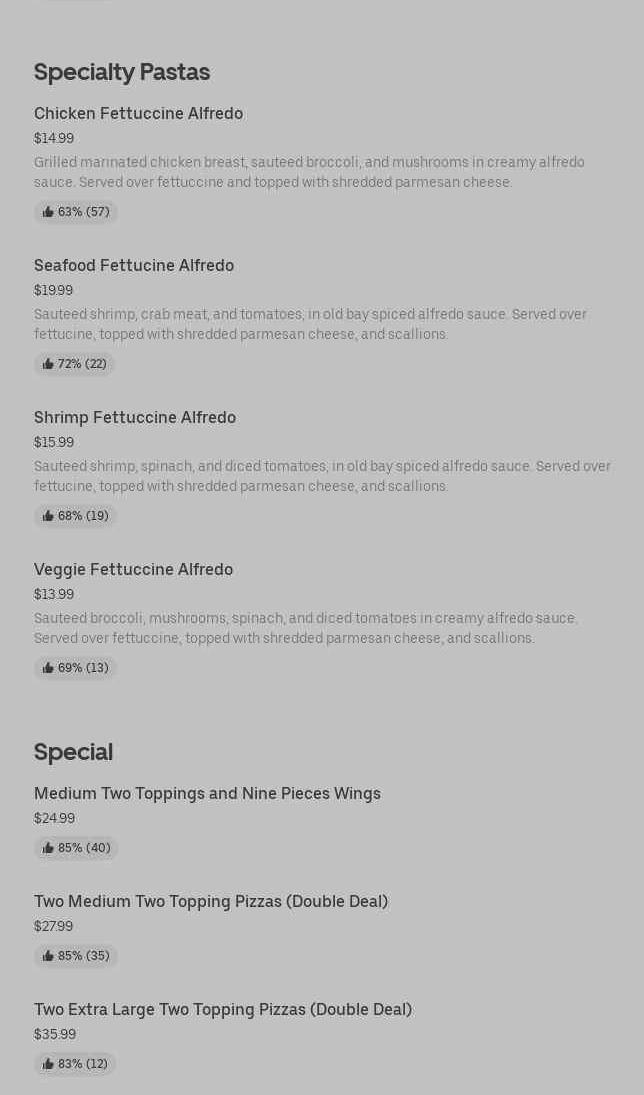Click thumbs-up icon under Veggie Fettuccine Alfredo
644x1095 pixels.
[x=48, y=668]
